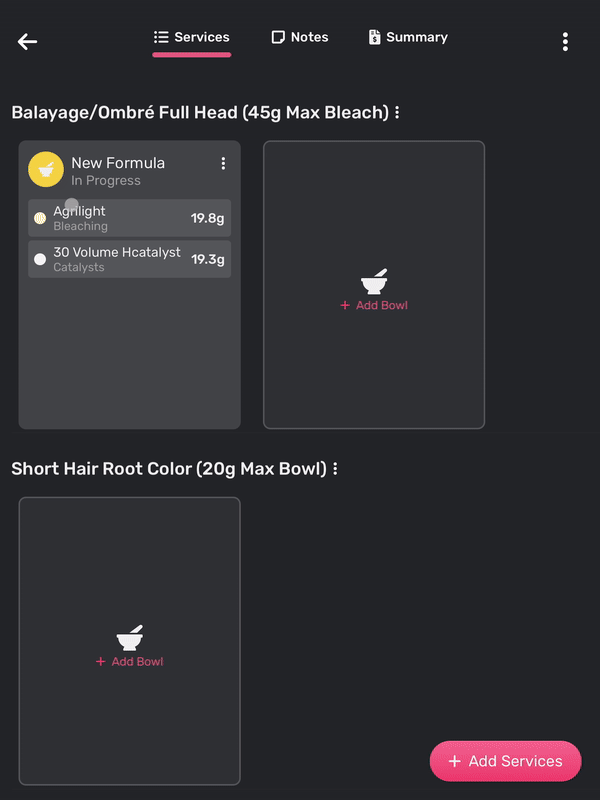The width and height of the screenshot is (600, 800).
Task: Switch to the Notes tab
Action: [x=300, y=37]
